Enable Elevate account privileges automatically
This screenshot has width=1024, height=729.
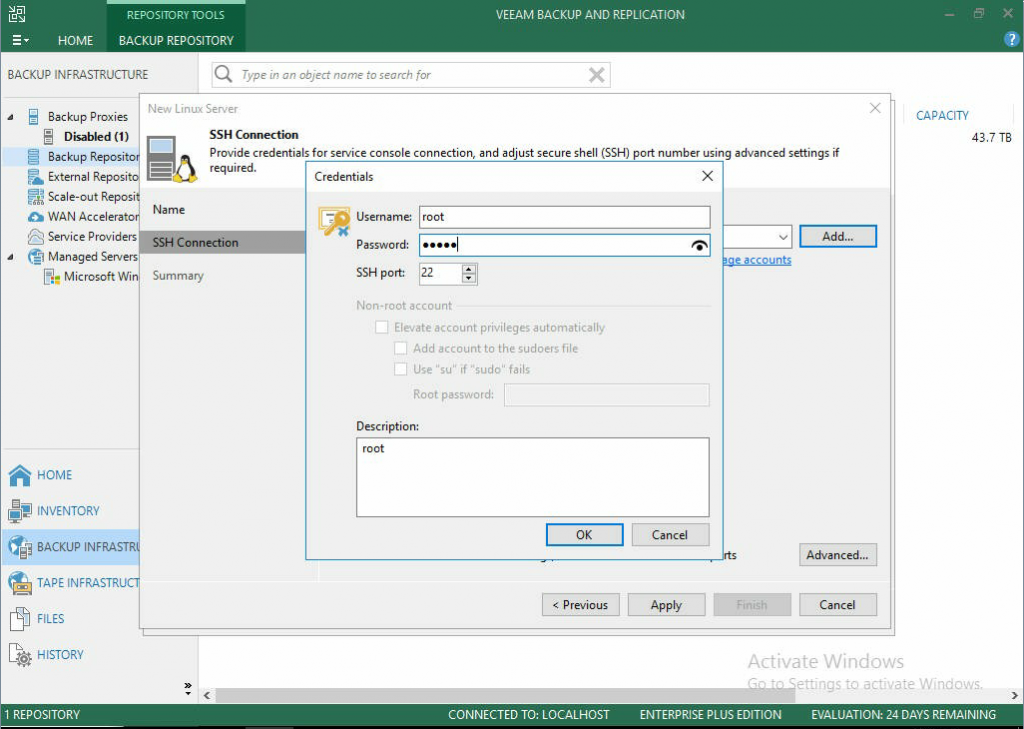pos(381,327)
